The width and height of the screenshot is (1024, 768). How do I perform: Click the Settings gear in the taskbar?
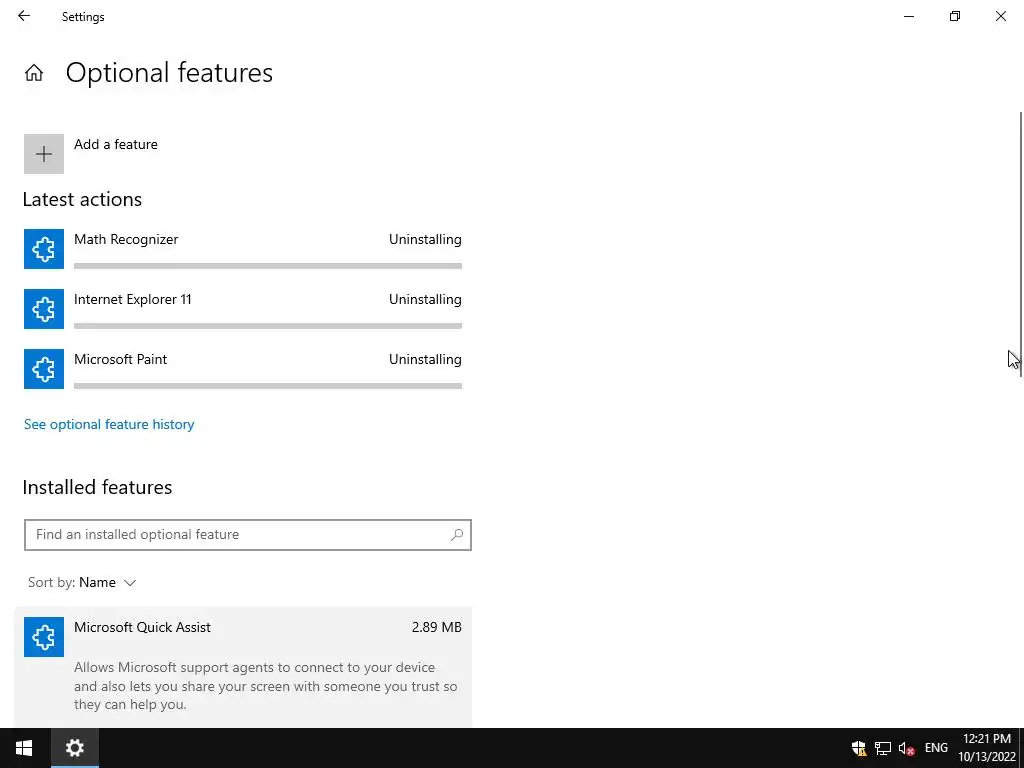click(75, 748)
